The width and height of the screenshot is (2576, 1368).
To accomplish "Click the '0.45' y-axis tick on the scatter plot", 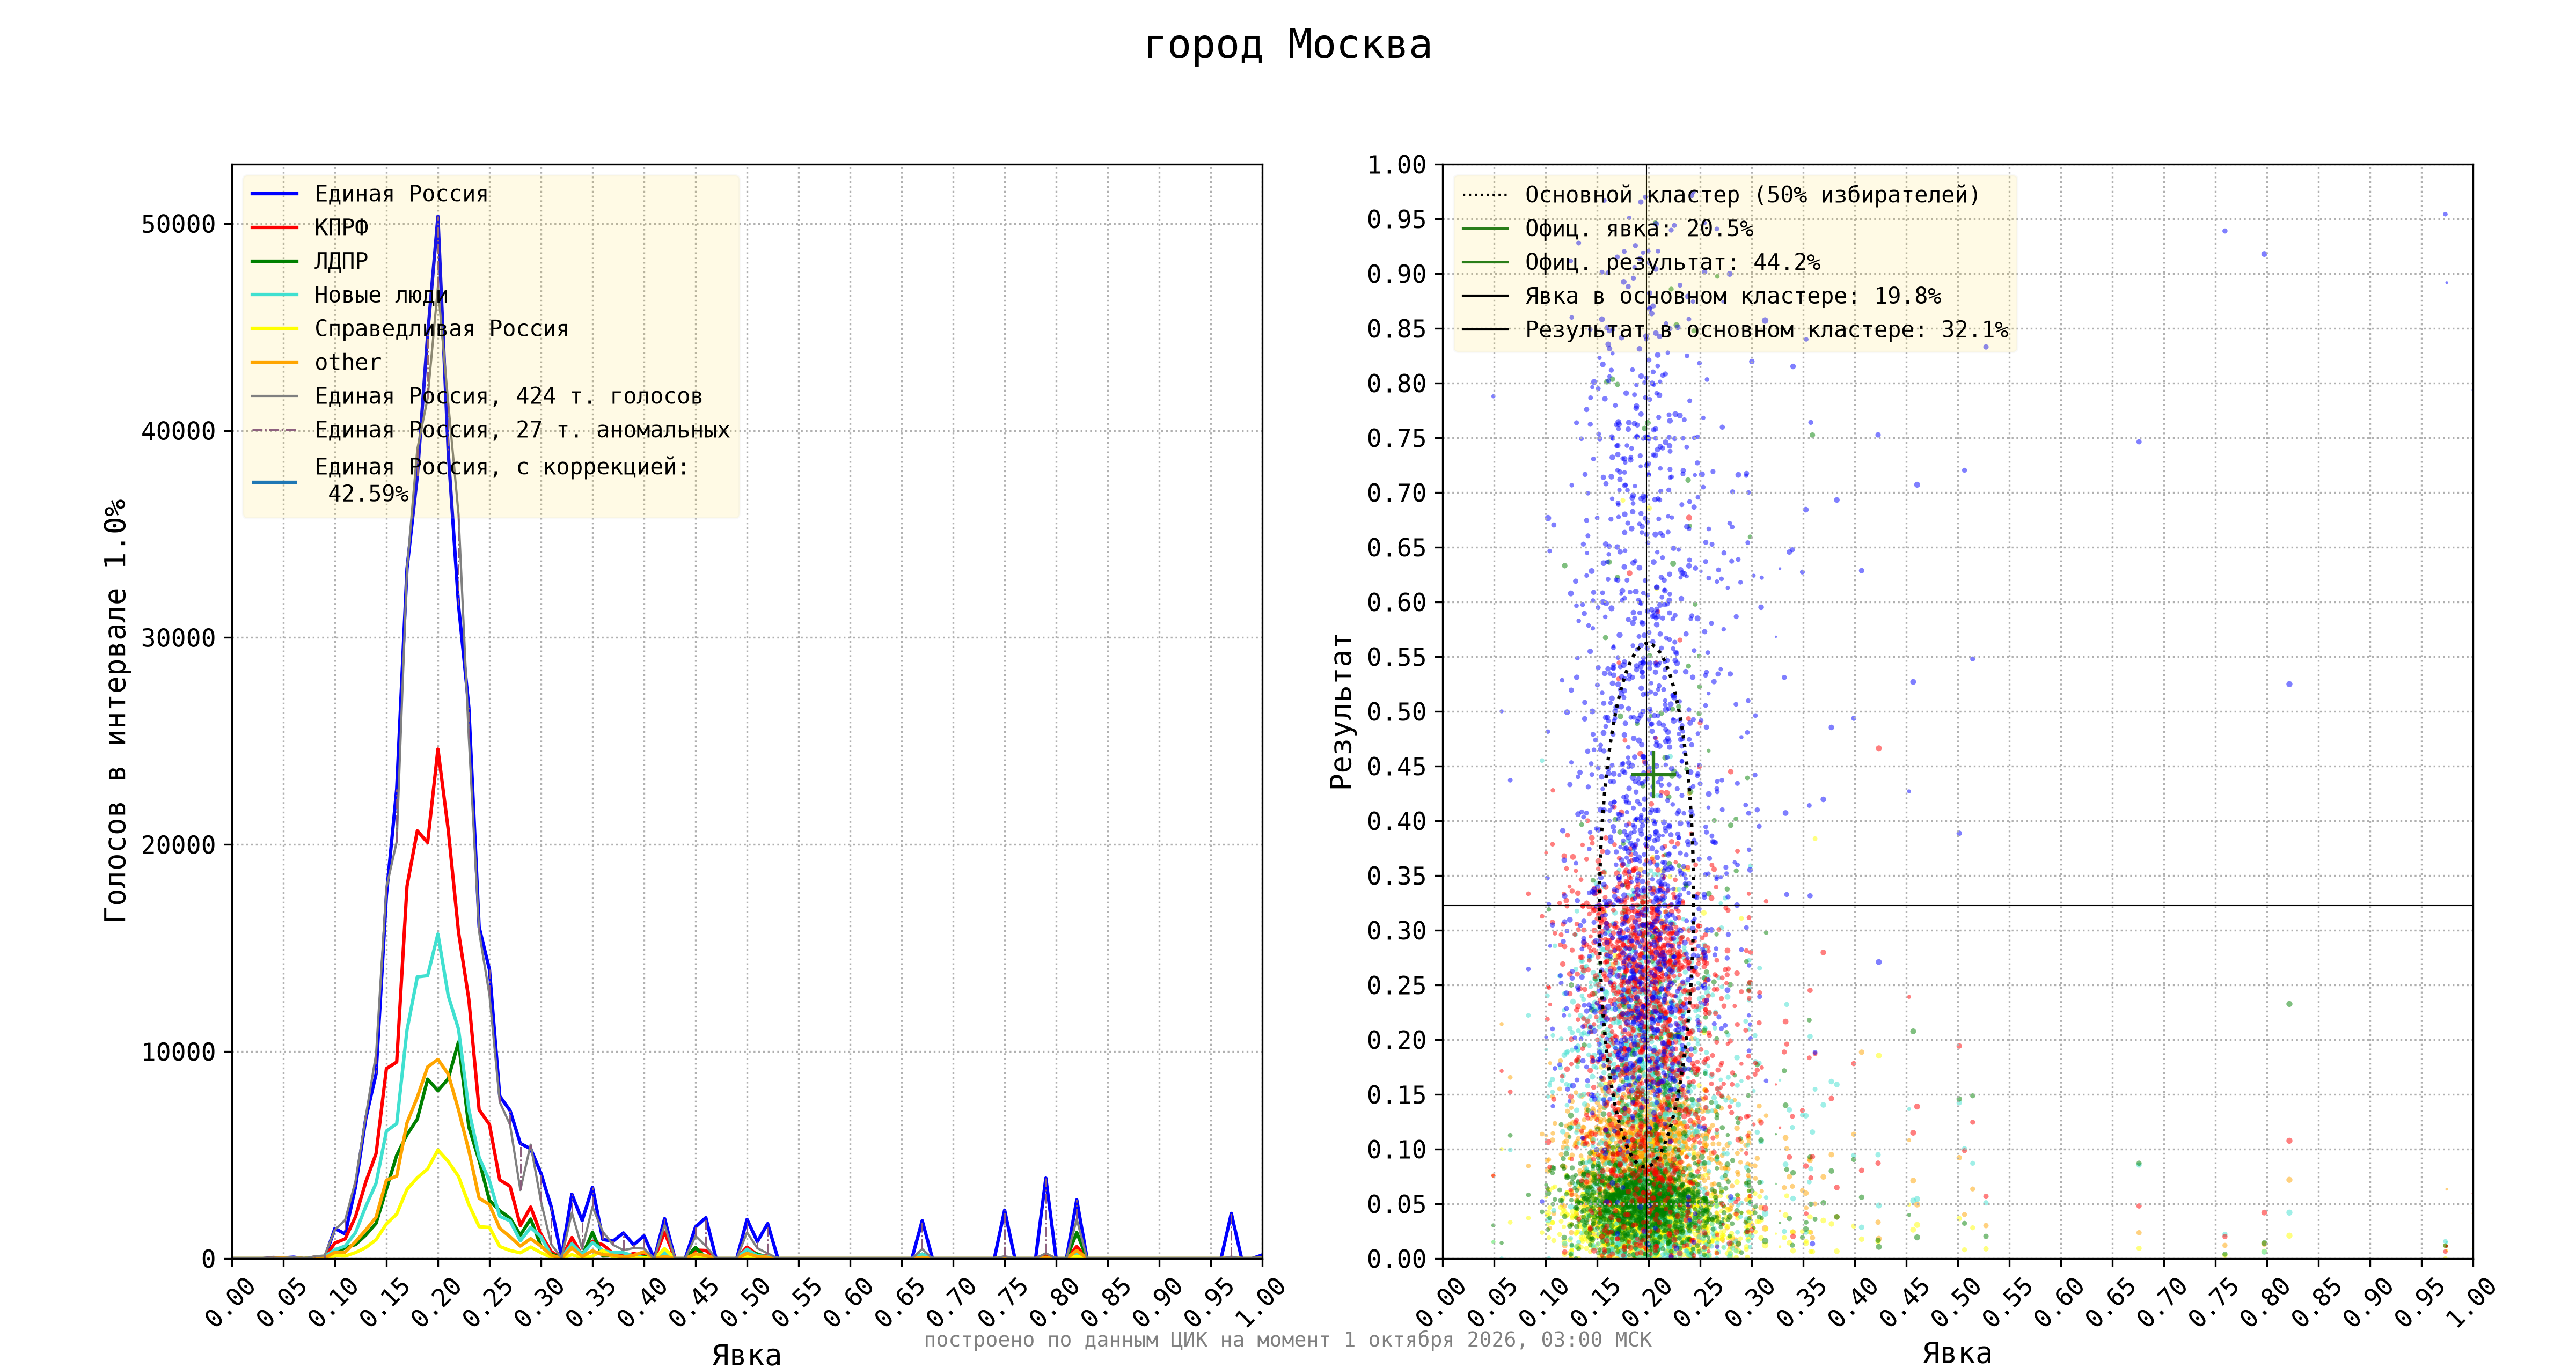I will (x=1396, y=767).
